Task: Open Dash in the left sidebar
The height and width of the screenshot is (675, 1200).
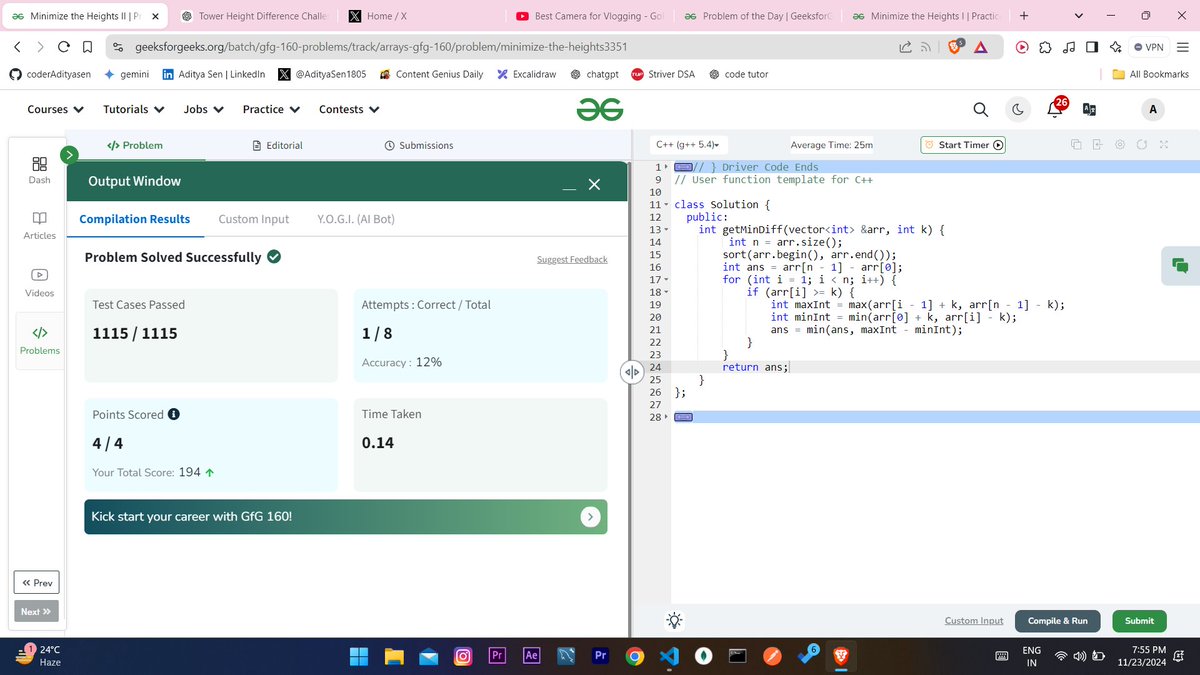Action: (39, 169)
